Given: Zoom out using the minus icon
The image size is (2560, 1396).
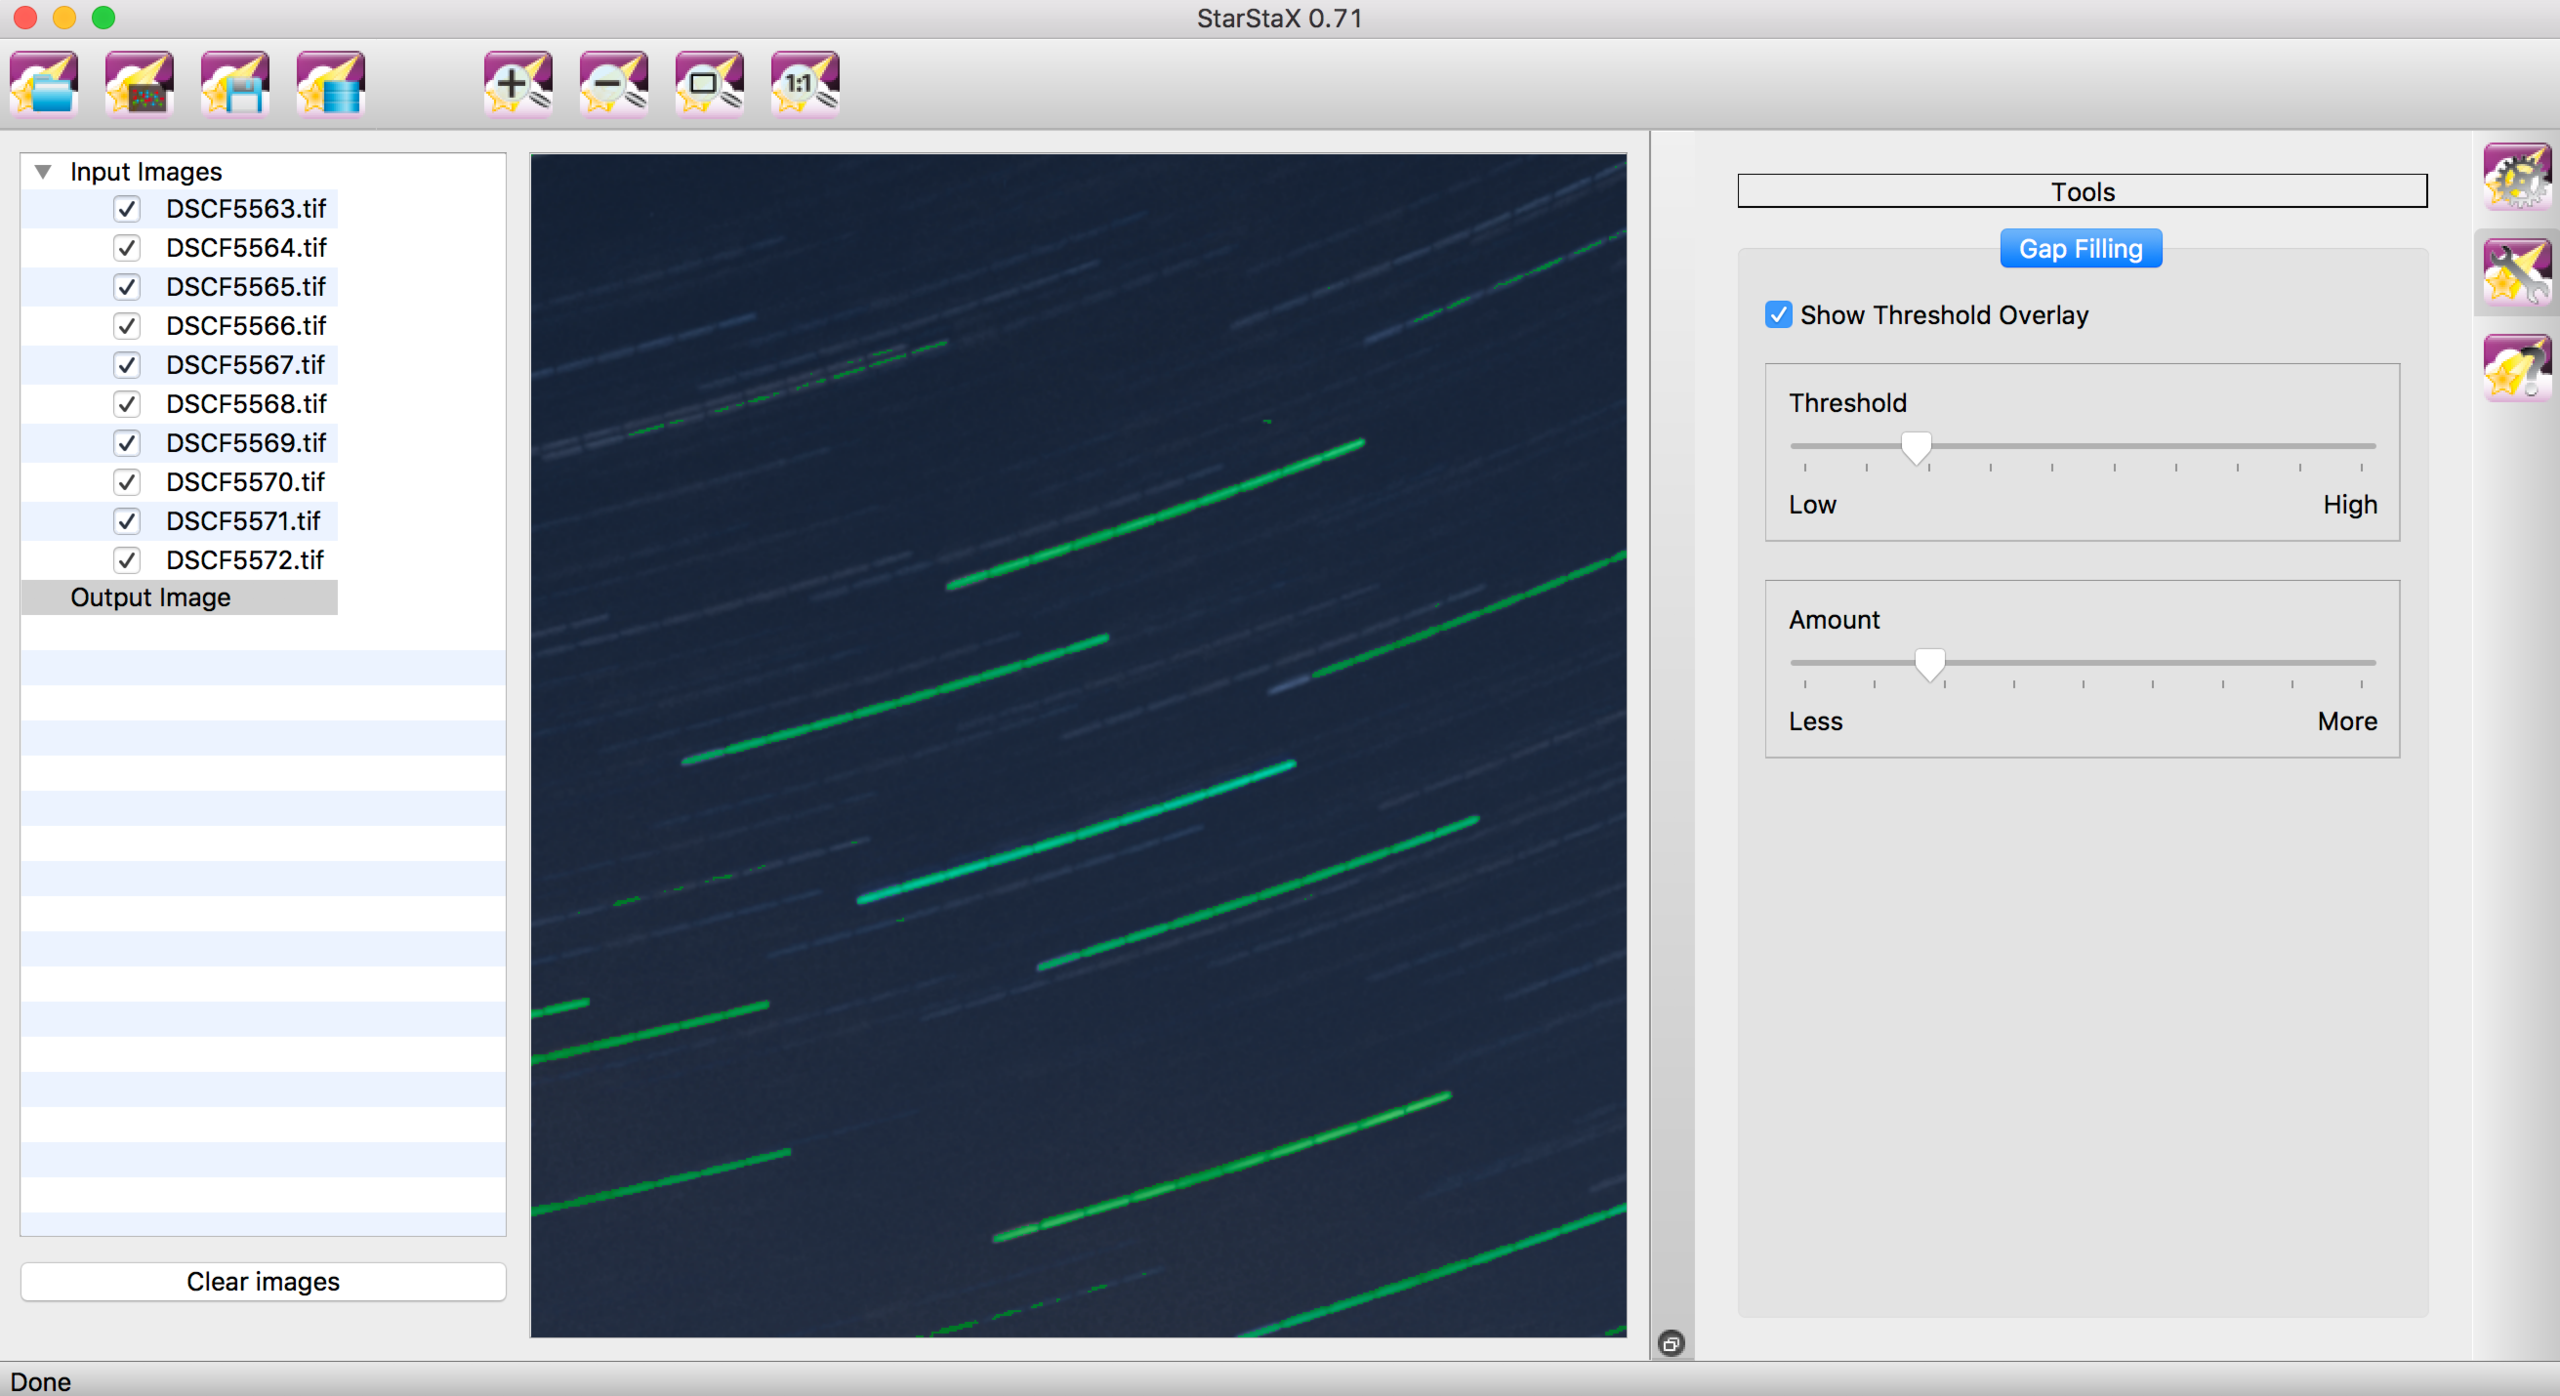Looking at the screenshot, I should coord(614,84).
